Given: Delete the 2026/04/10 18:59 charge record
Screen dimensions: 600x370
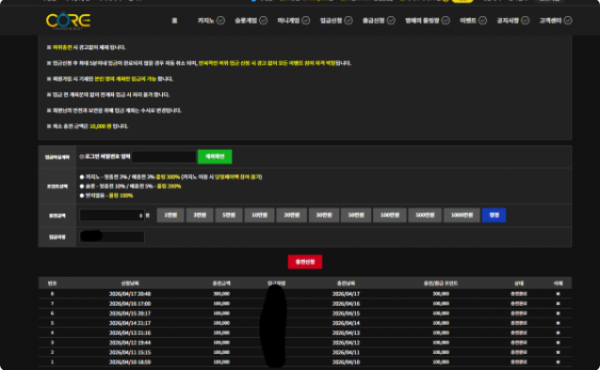Looking at the screenshot, I should pos(558,362).
